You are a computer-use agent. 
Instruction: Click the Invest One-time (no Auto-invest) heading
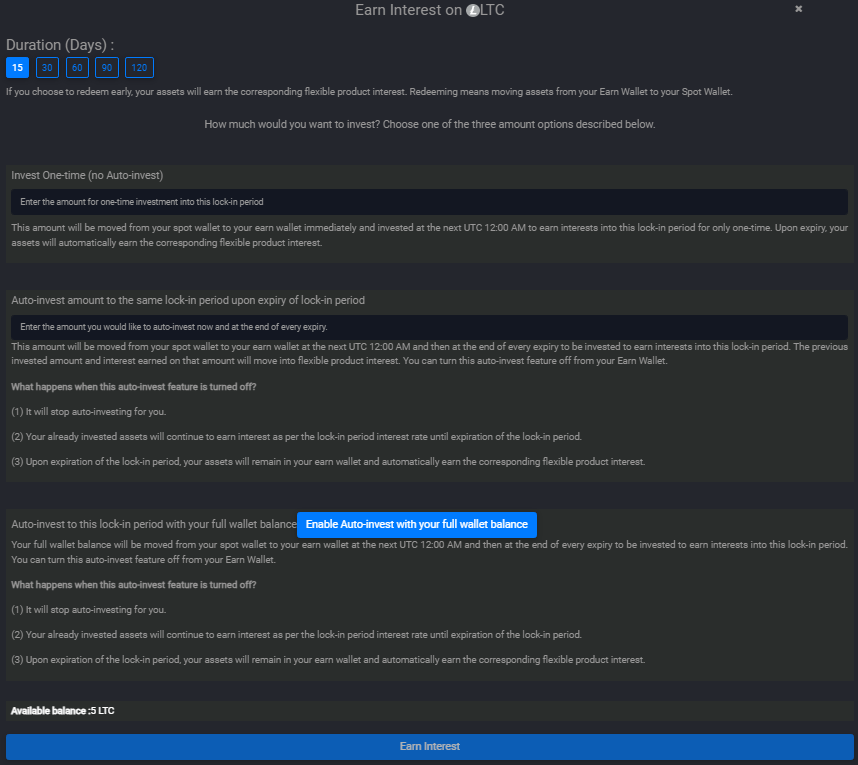87,175
